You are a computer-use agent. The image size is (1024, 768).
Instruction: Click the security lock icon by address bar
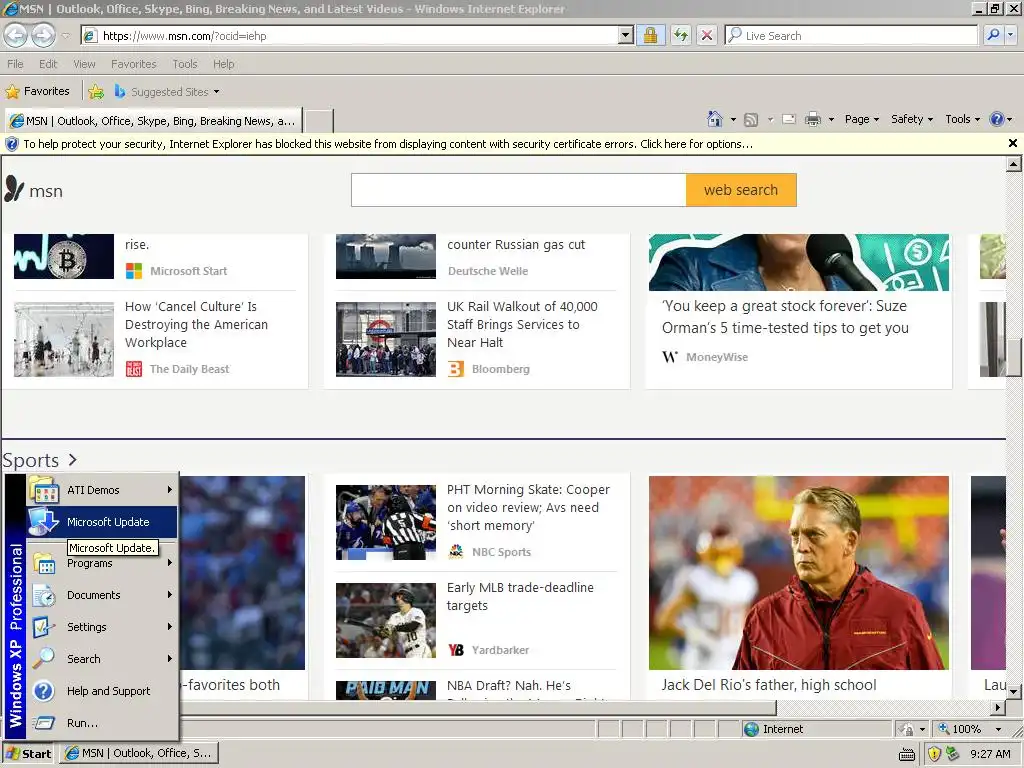click(x=650, y=35)
